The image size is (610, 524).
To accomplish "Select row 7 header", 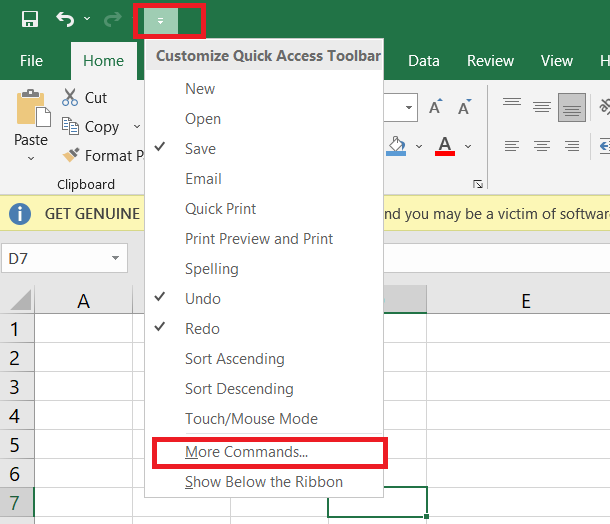I will click(17, 503).
